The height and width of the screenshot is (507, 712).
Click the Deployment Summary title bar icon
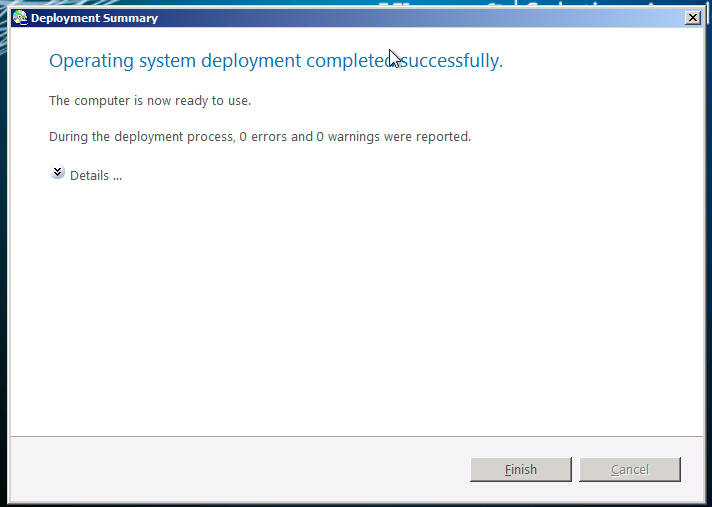(19, 18)
